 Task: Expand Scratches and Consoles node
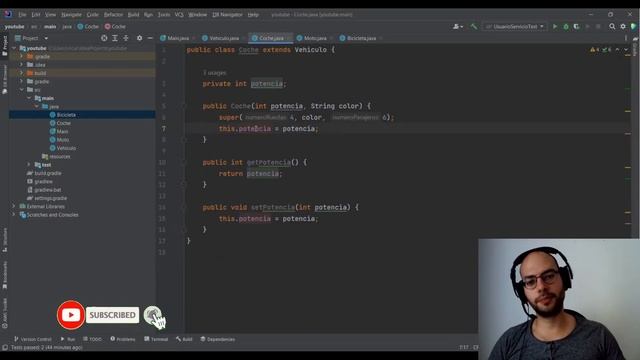[14, 215]
